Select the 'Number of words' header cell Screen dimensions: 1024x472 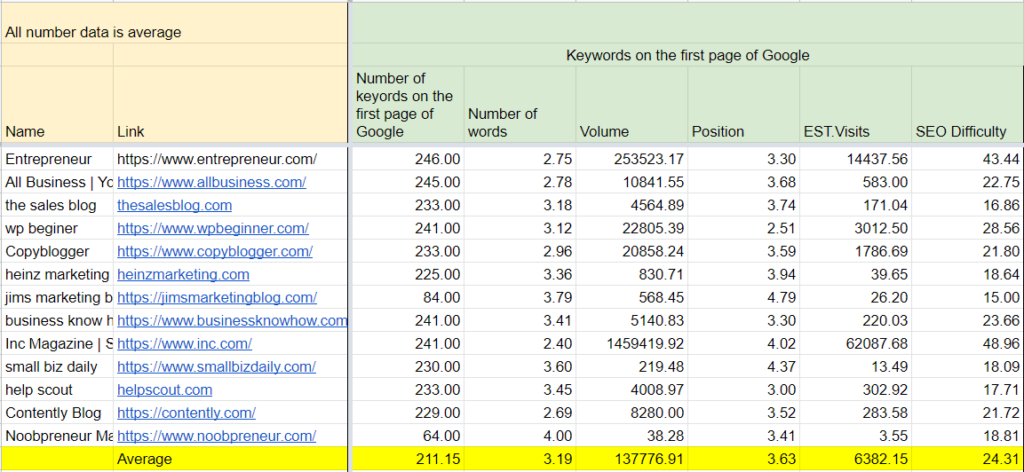click(x=520, y=104)
